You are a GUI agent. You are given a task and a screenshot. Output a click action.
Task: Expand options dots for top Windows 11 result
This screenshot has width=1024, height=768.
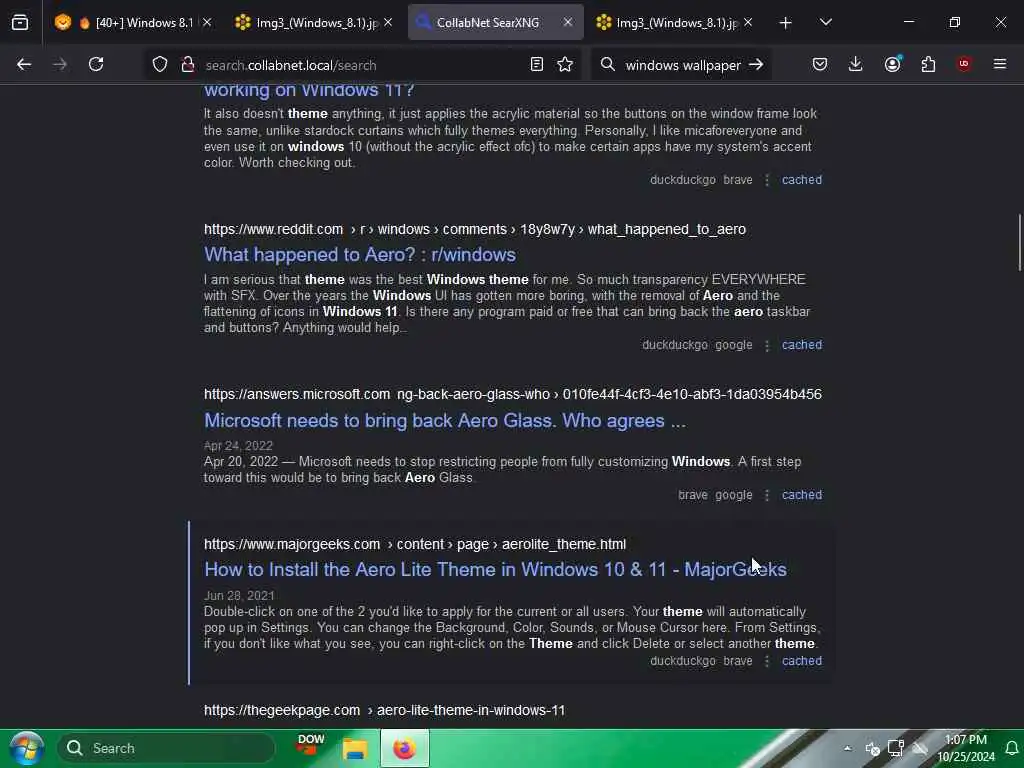(x=767, y=180)
